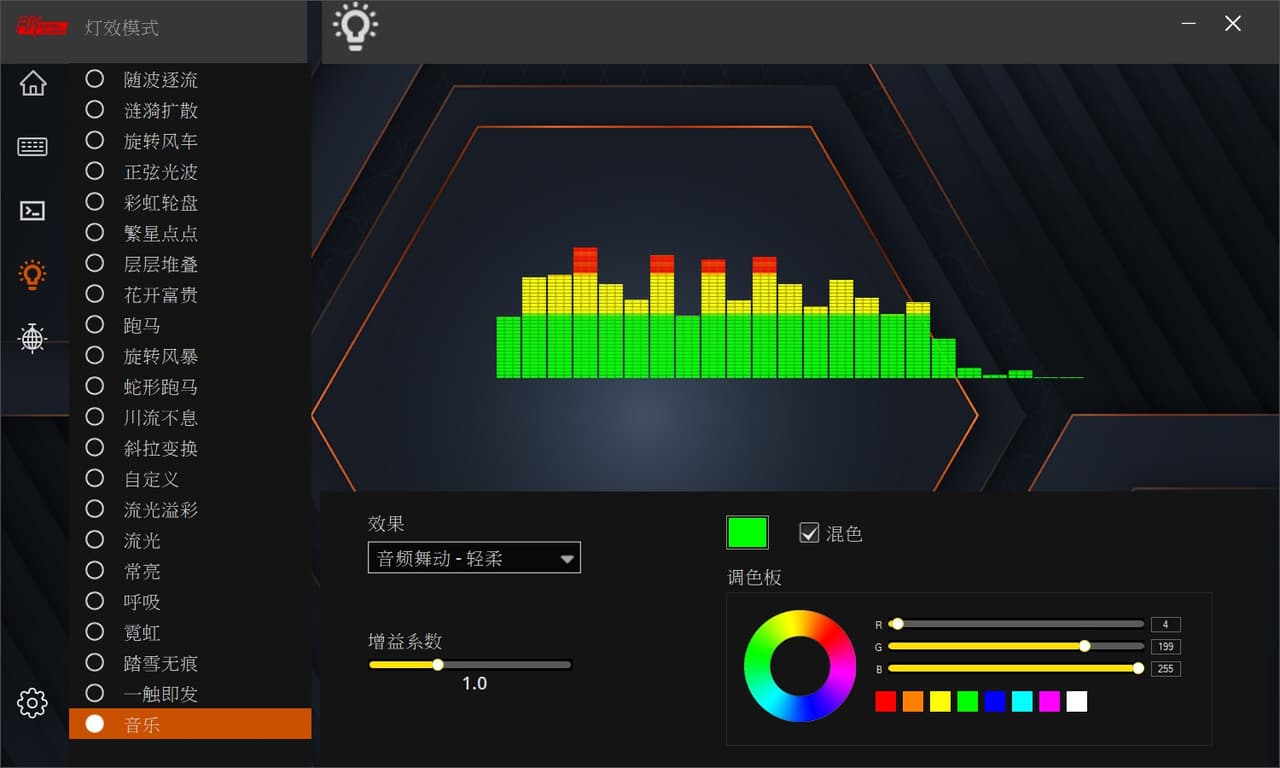Click the B value field showing 255
Viewport: 1280px width, 768px height.
click(x=1166, y=668)
